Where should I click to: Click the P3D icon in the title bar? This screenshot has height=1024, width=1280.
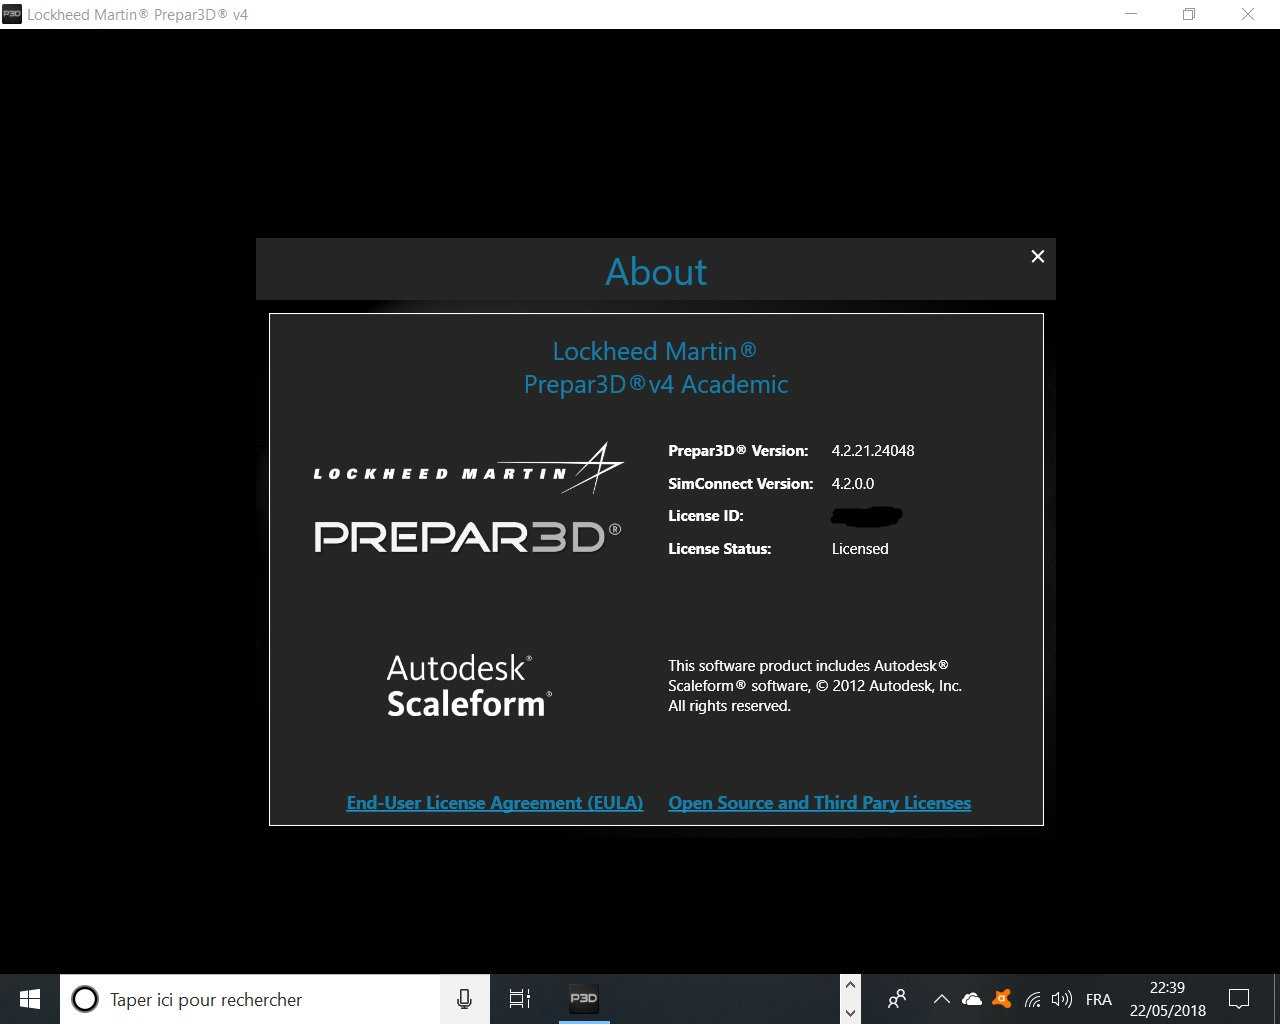click(x=12, y=14)
